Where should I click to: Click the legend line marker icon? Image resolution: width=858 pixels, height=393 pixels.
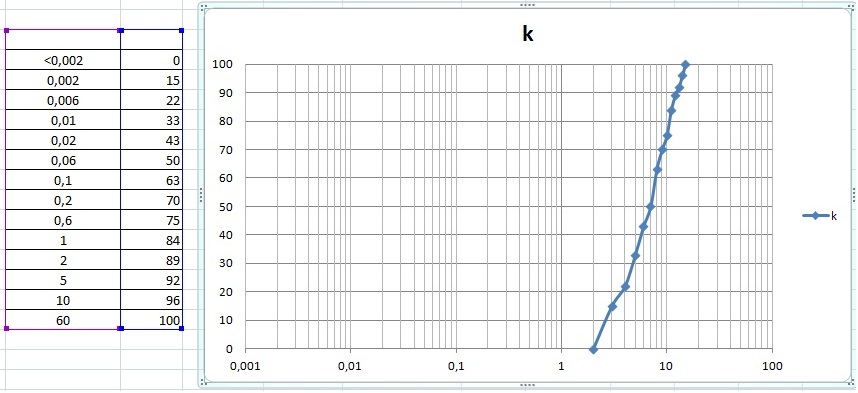tap(815, 216)
